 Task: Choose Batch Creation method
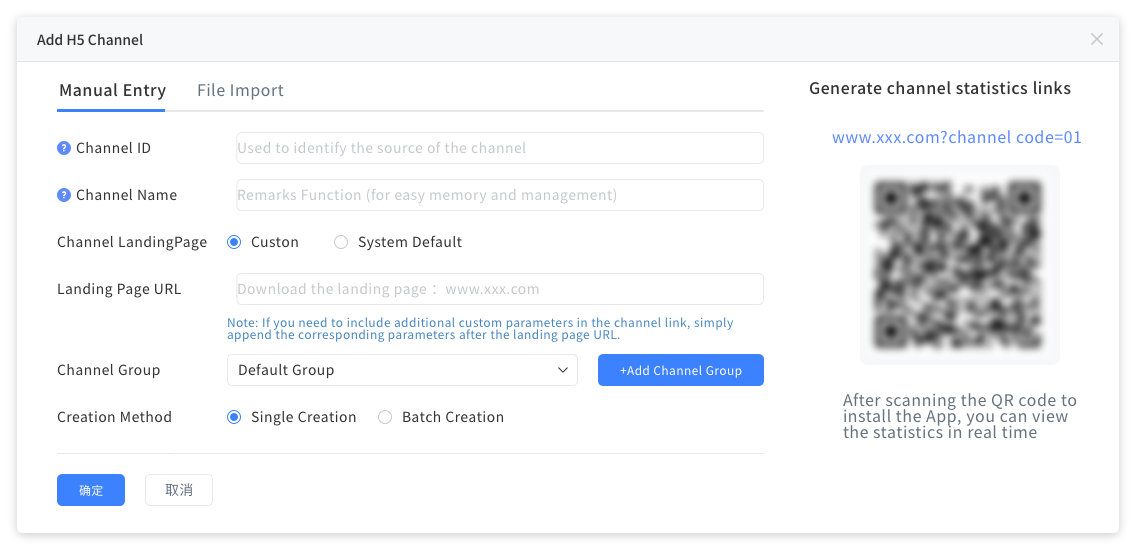click(385, 417)
